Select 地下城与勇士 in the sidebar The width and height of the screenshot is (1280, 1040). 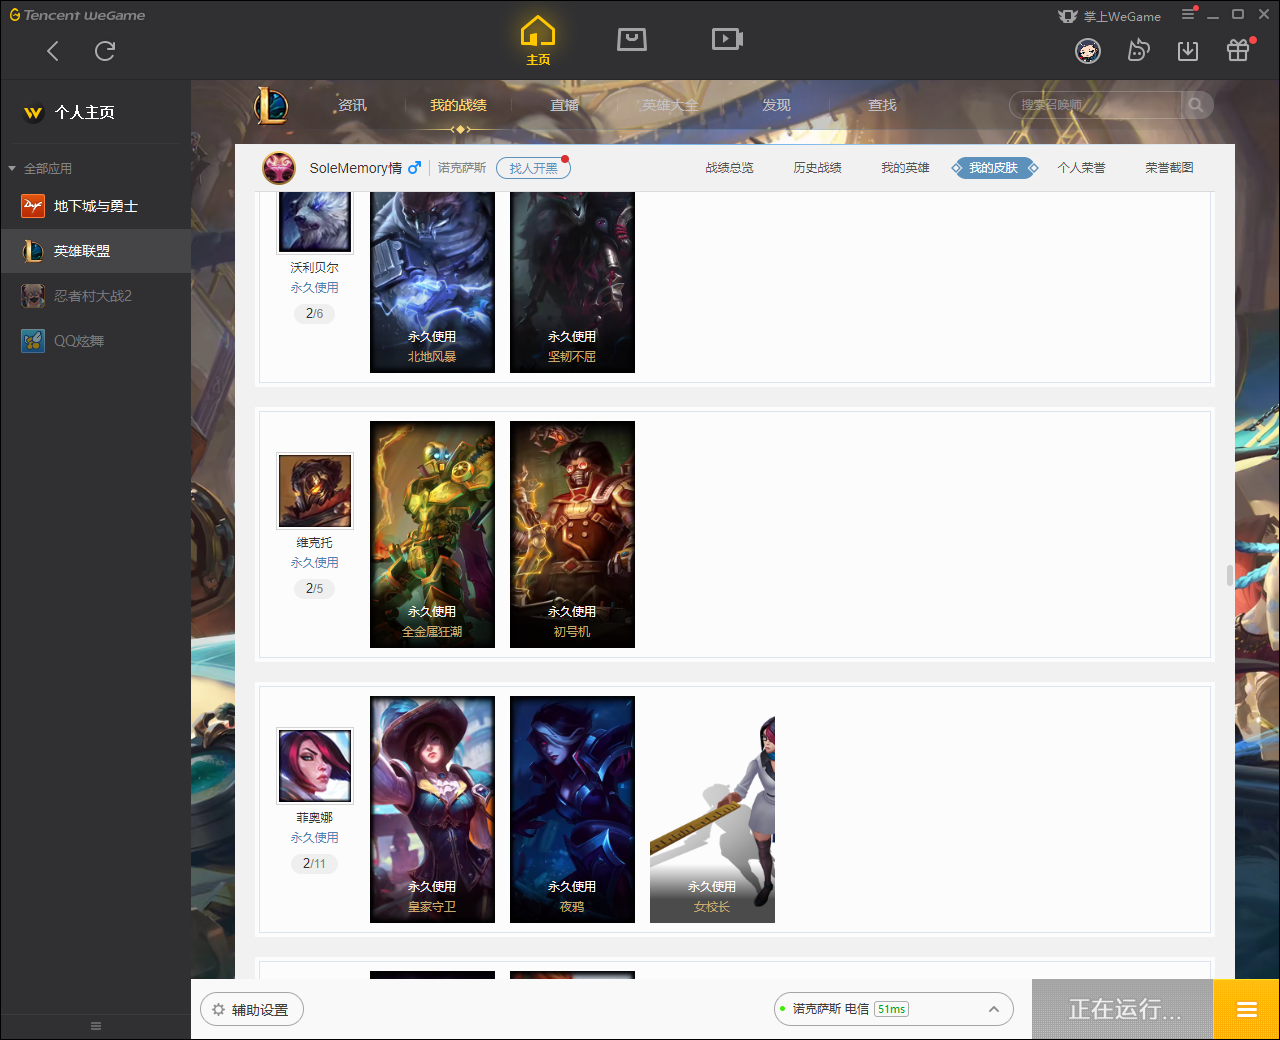coord(96,206)
